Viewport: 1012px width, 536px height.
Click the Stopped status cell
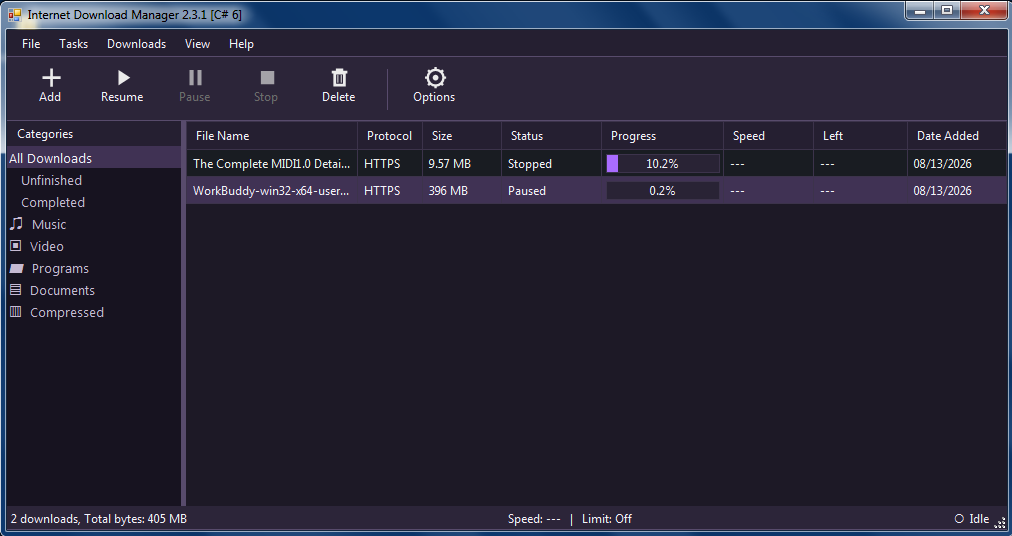pyautogui.click(x=530, y=163)
